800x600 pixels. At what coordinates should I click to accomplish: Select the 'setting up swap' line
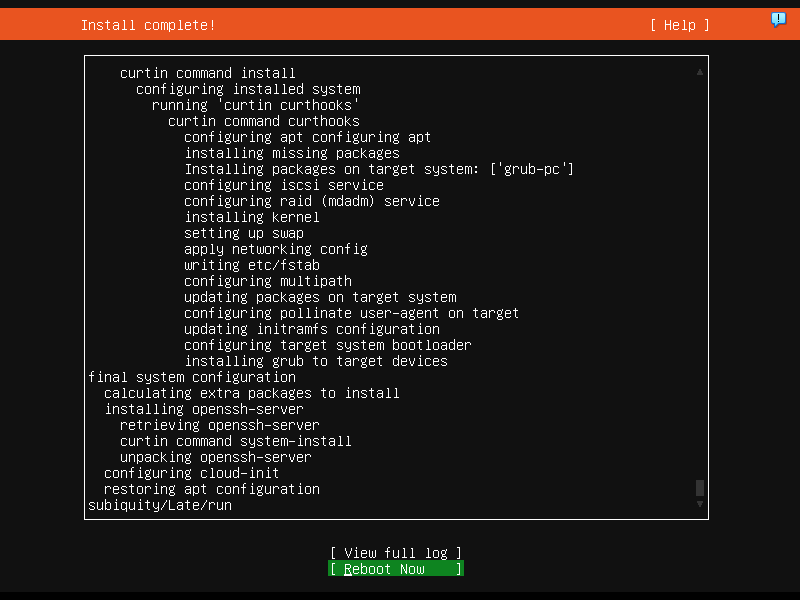tap(244, 233)
